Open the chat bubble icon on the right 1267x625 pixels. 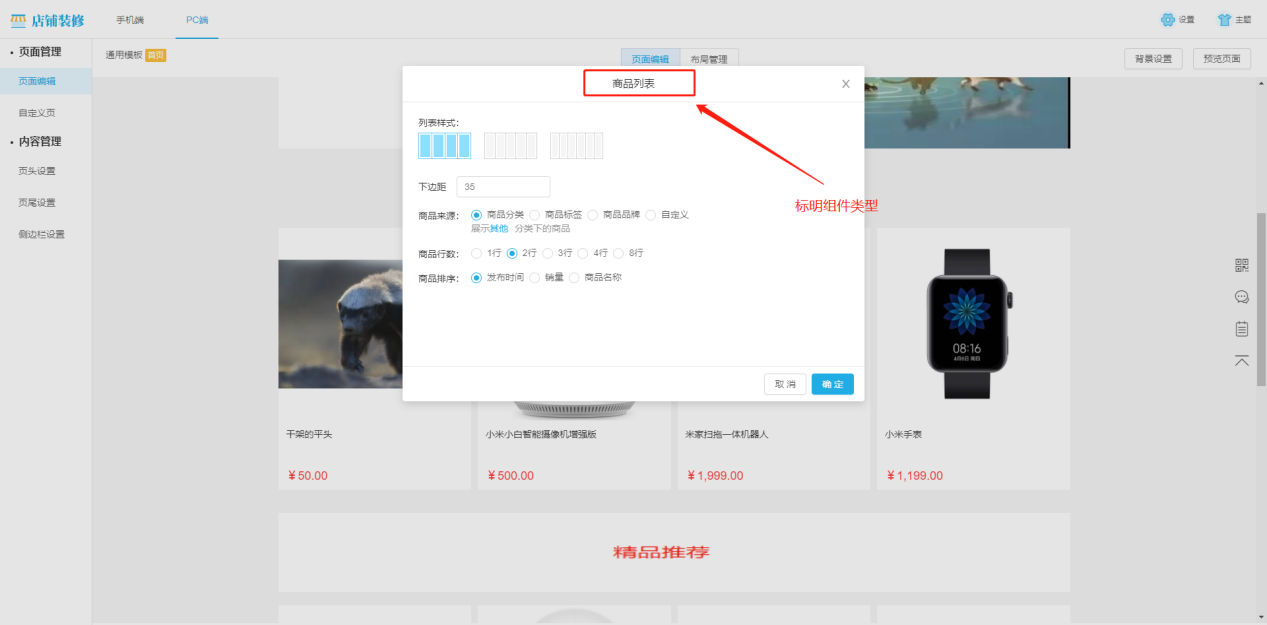click(x=1241, y=296)
